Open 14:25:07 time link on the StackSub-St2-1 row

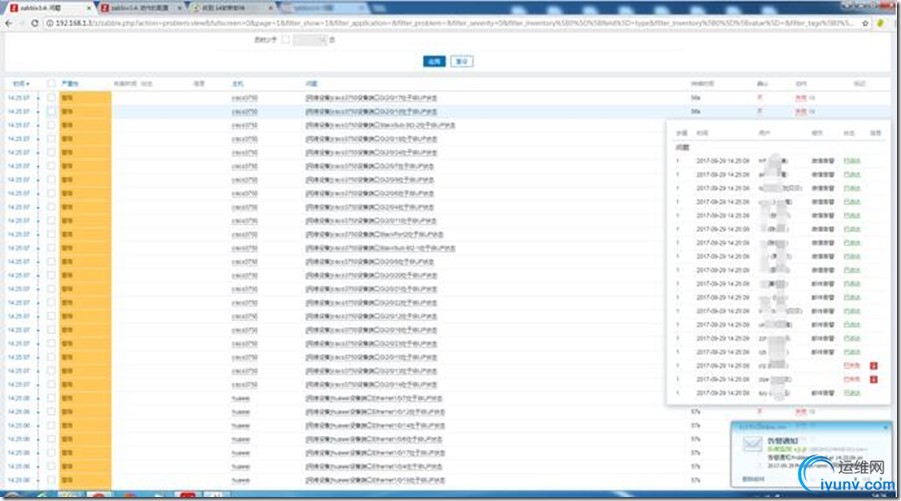point(18,248)
